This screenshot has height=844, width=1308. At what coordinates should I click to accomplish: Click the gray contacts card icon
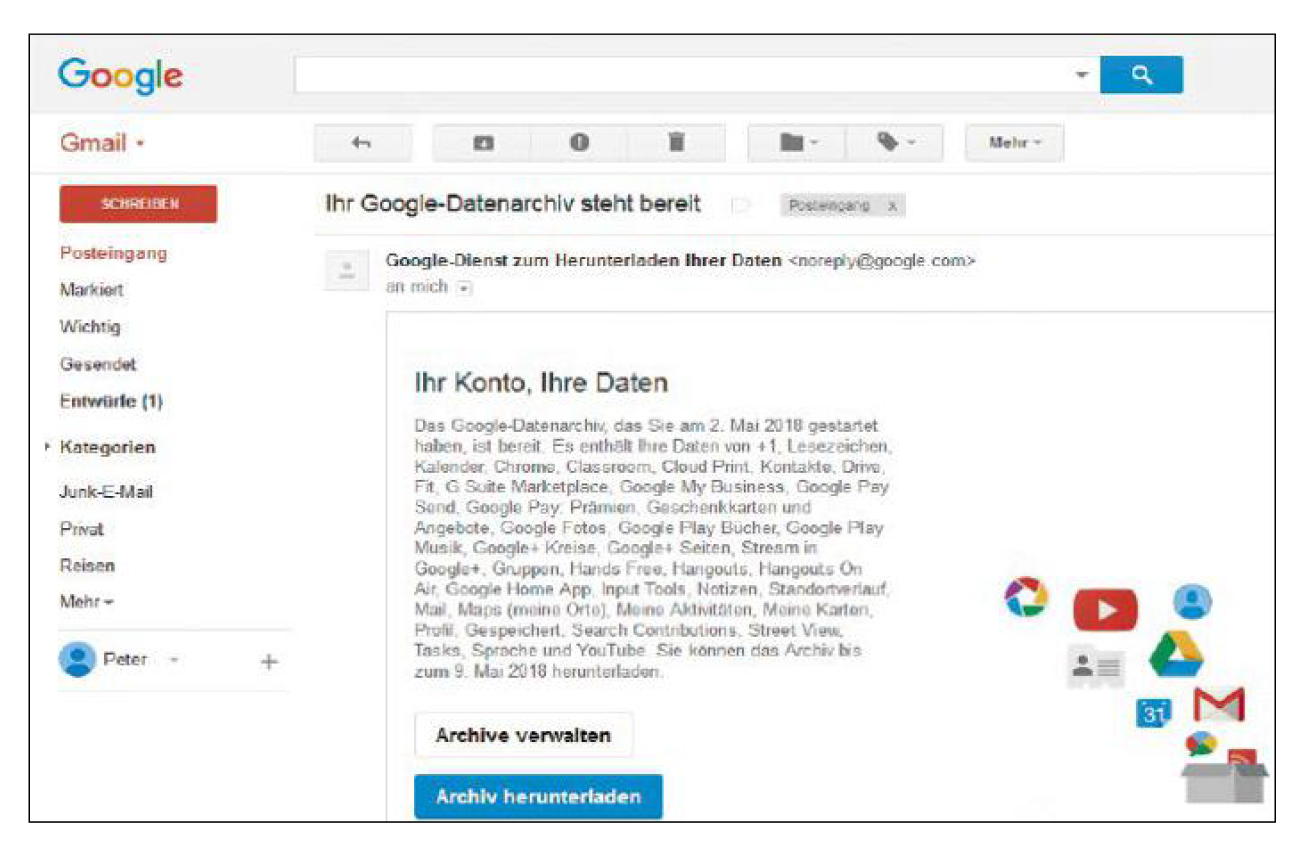click(x=1097, y=666)
